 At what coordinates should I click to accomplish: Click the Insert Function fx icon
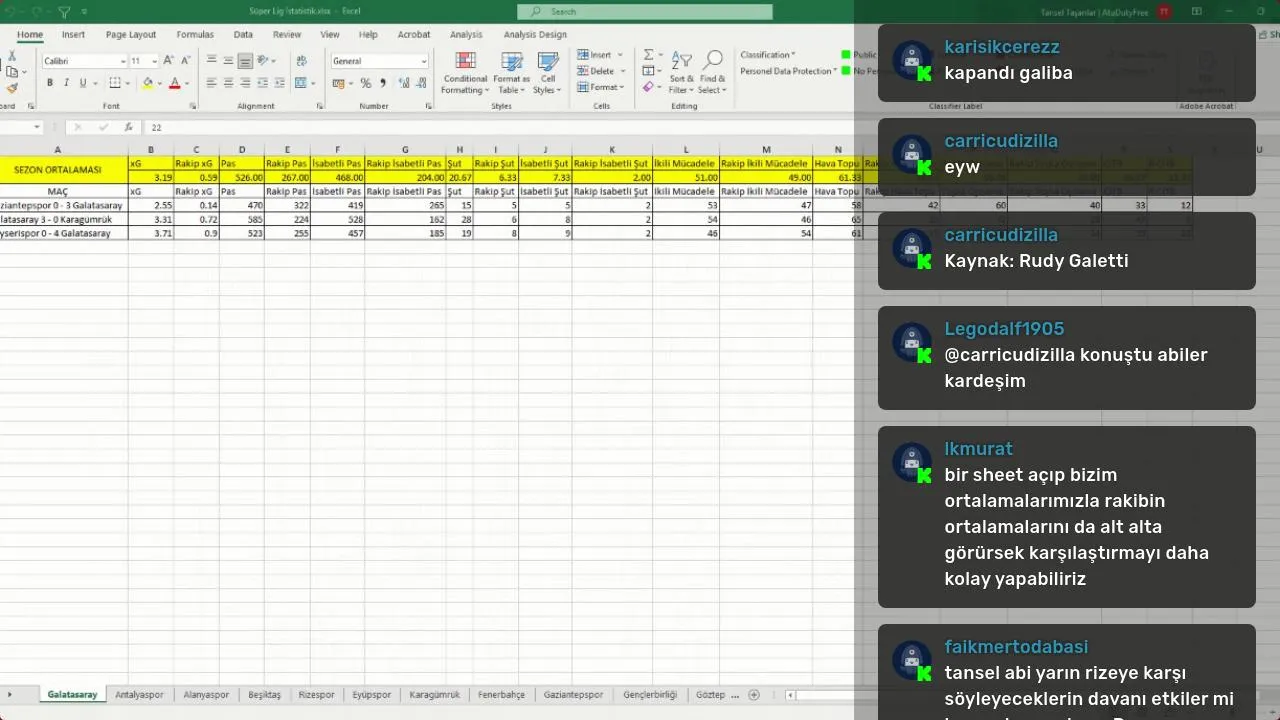coord(128,127)
